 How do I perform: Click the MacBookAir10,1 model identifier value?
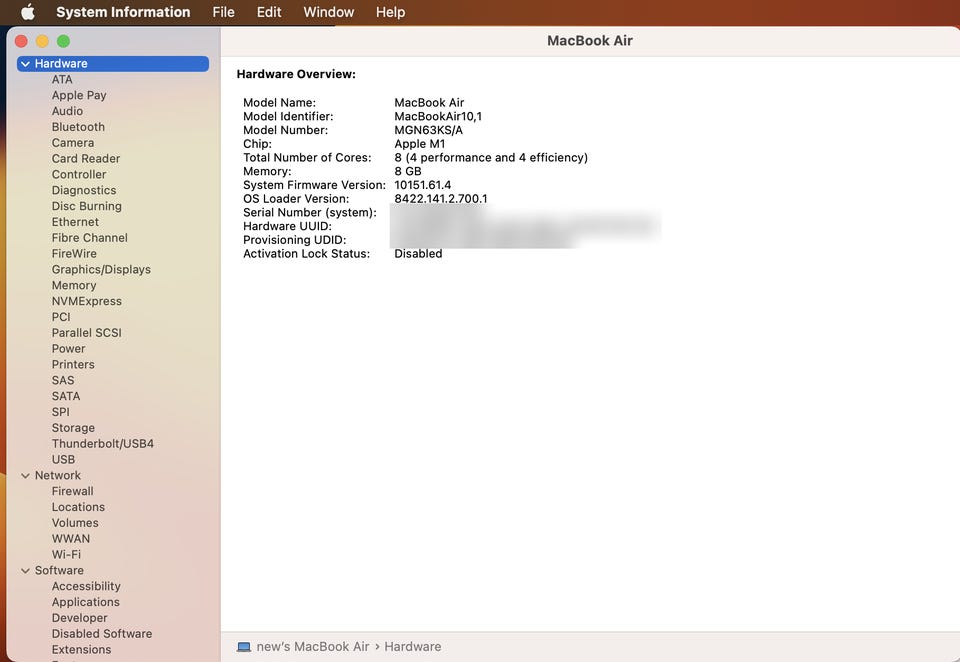(438, 116)
